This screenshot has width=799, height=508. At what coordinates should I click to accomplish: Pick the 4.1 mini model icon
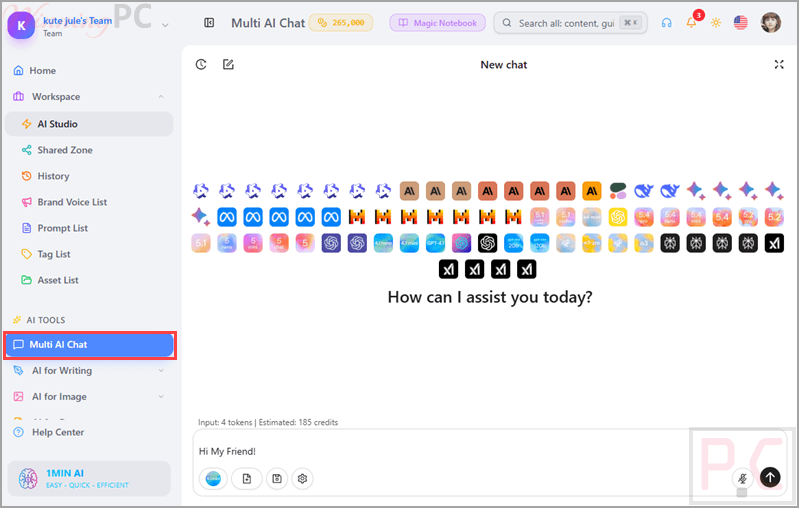(409, 243)
